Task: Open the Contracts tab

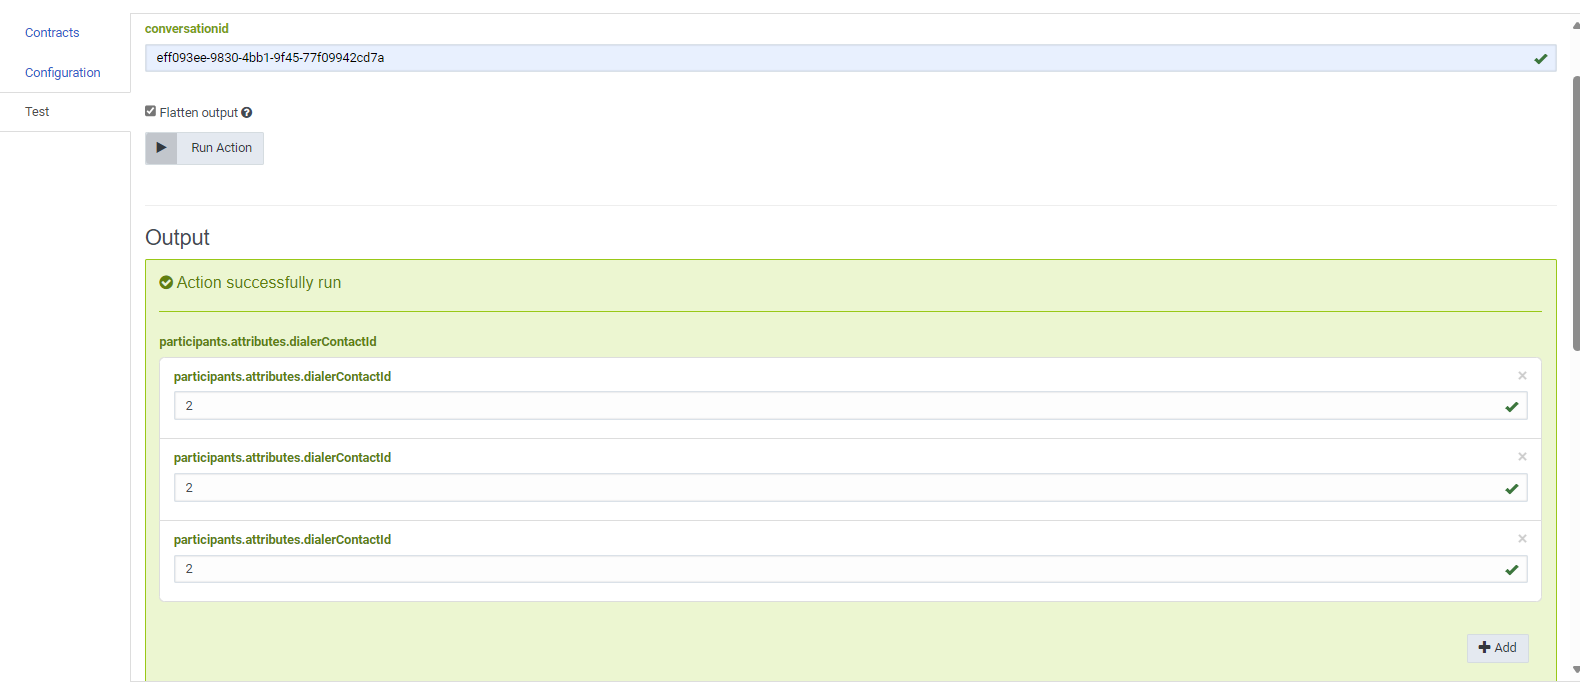Action: (52, 33)
